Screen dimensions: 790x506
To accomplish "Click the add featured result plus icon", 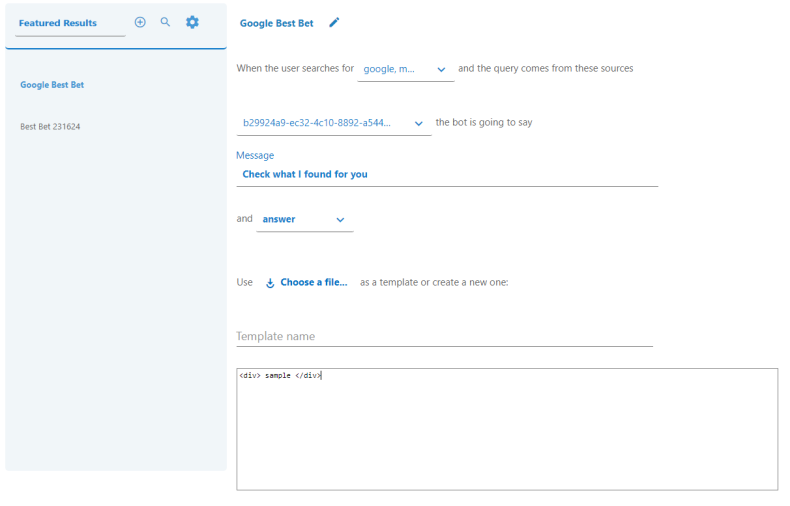I will pos(140,22).
